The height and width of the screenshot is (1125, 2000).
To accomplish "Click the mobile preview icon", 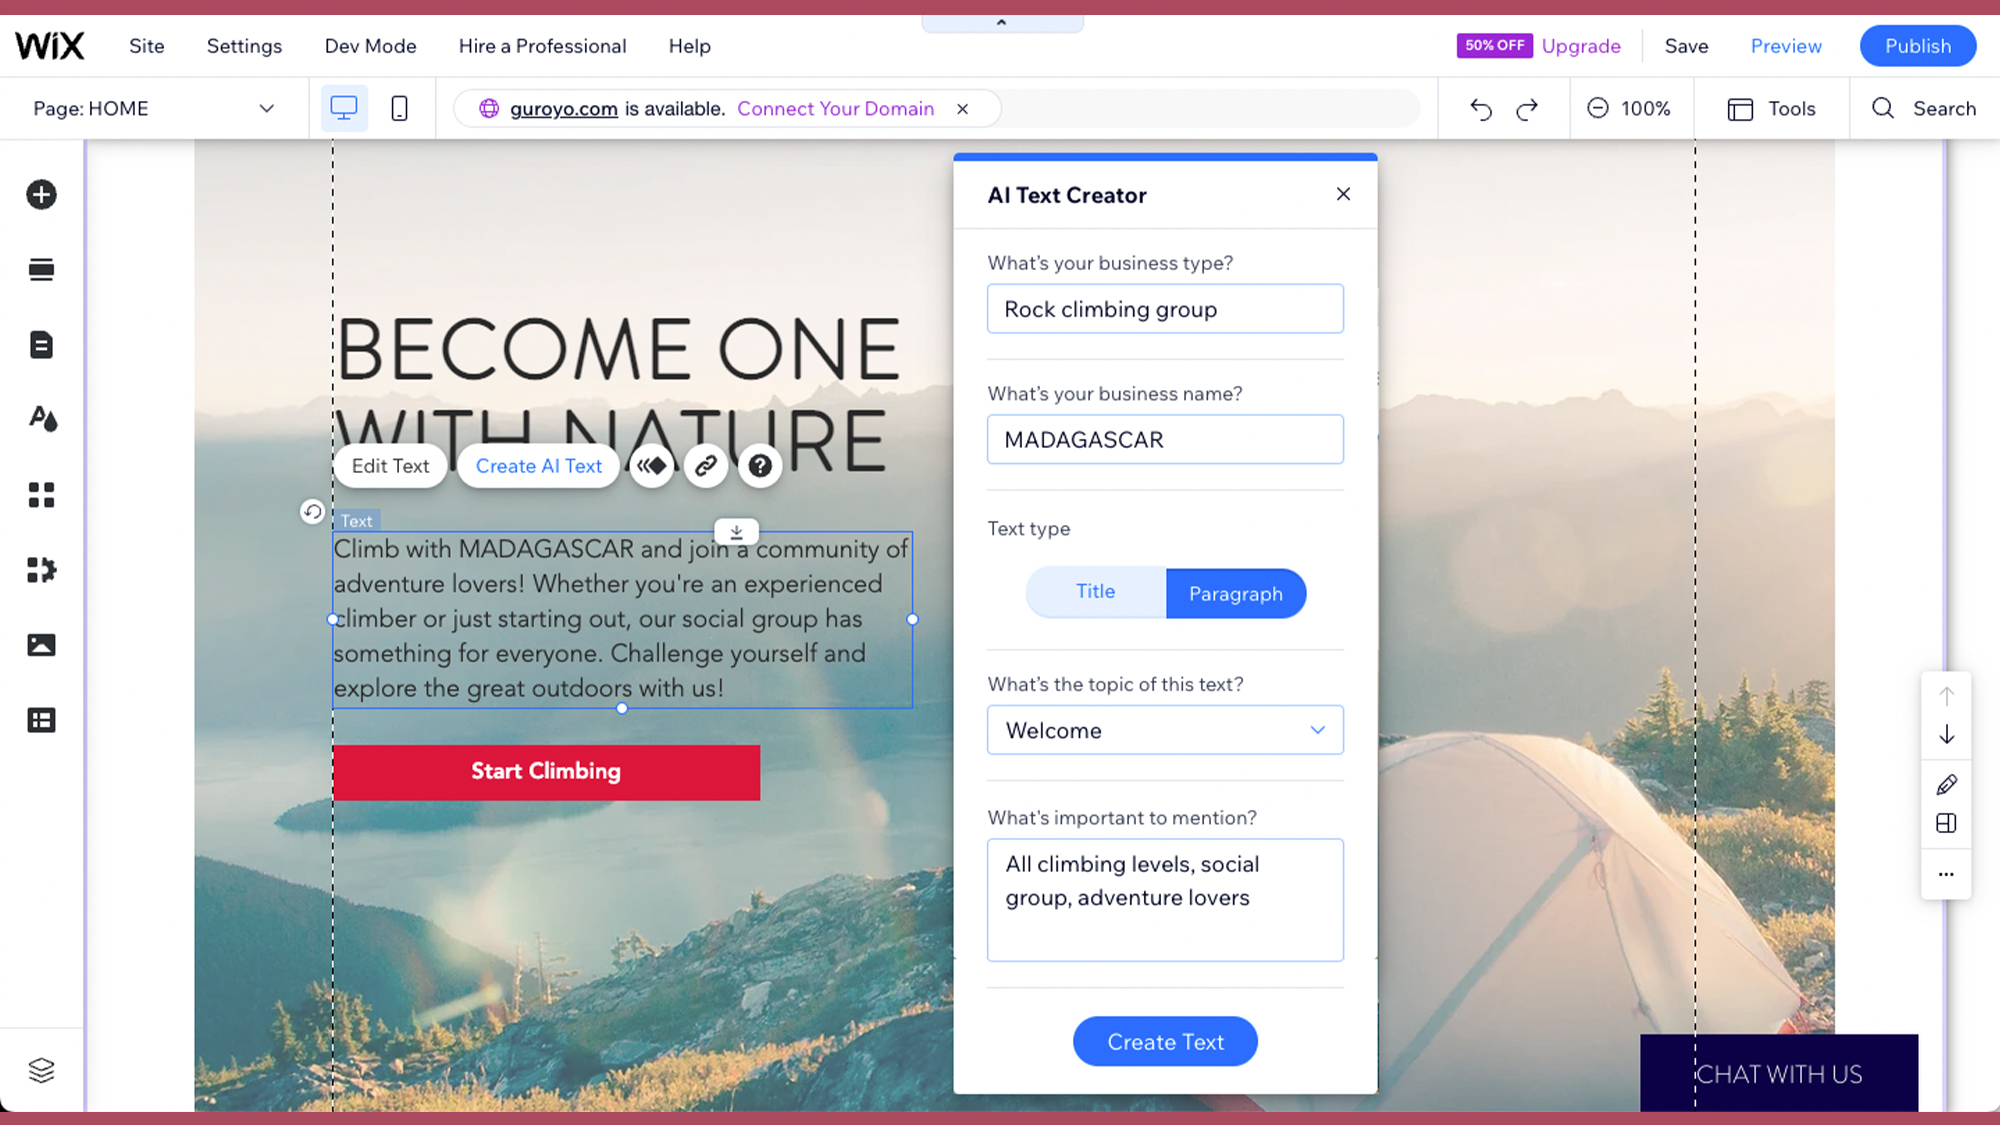I will coord(400,109).
